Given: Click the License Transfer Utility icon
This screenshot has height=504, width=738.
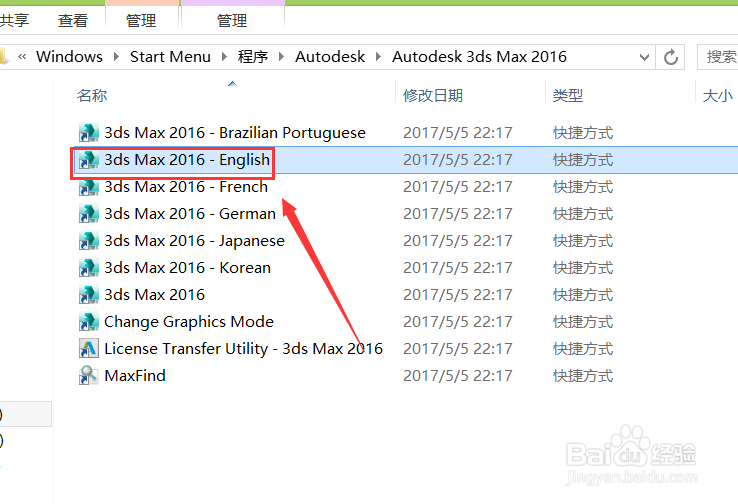Looking at the screenshot, I should 88,349.
